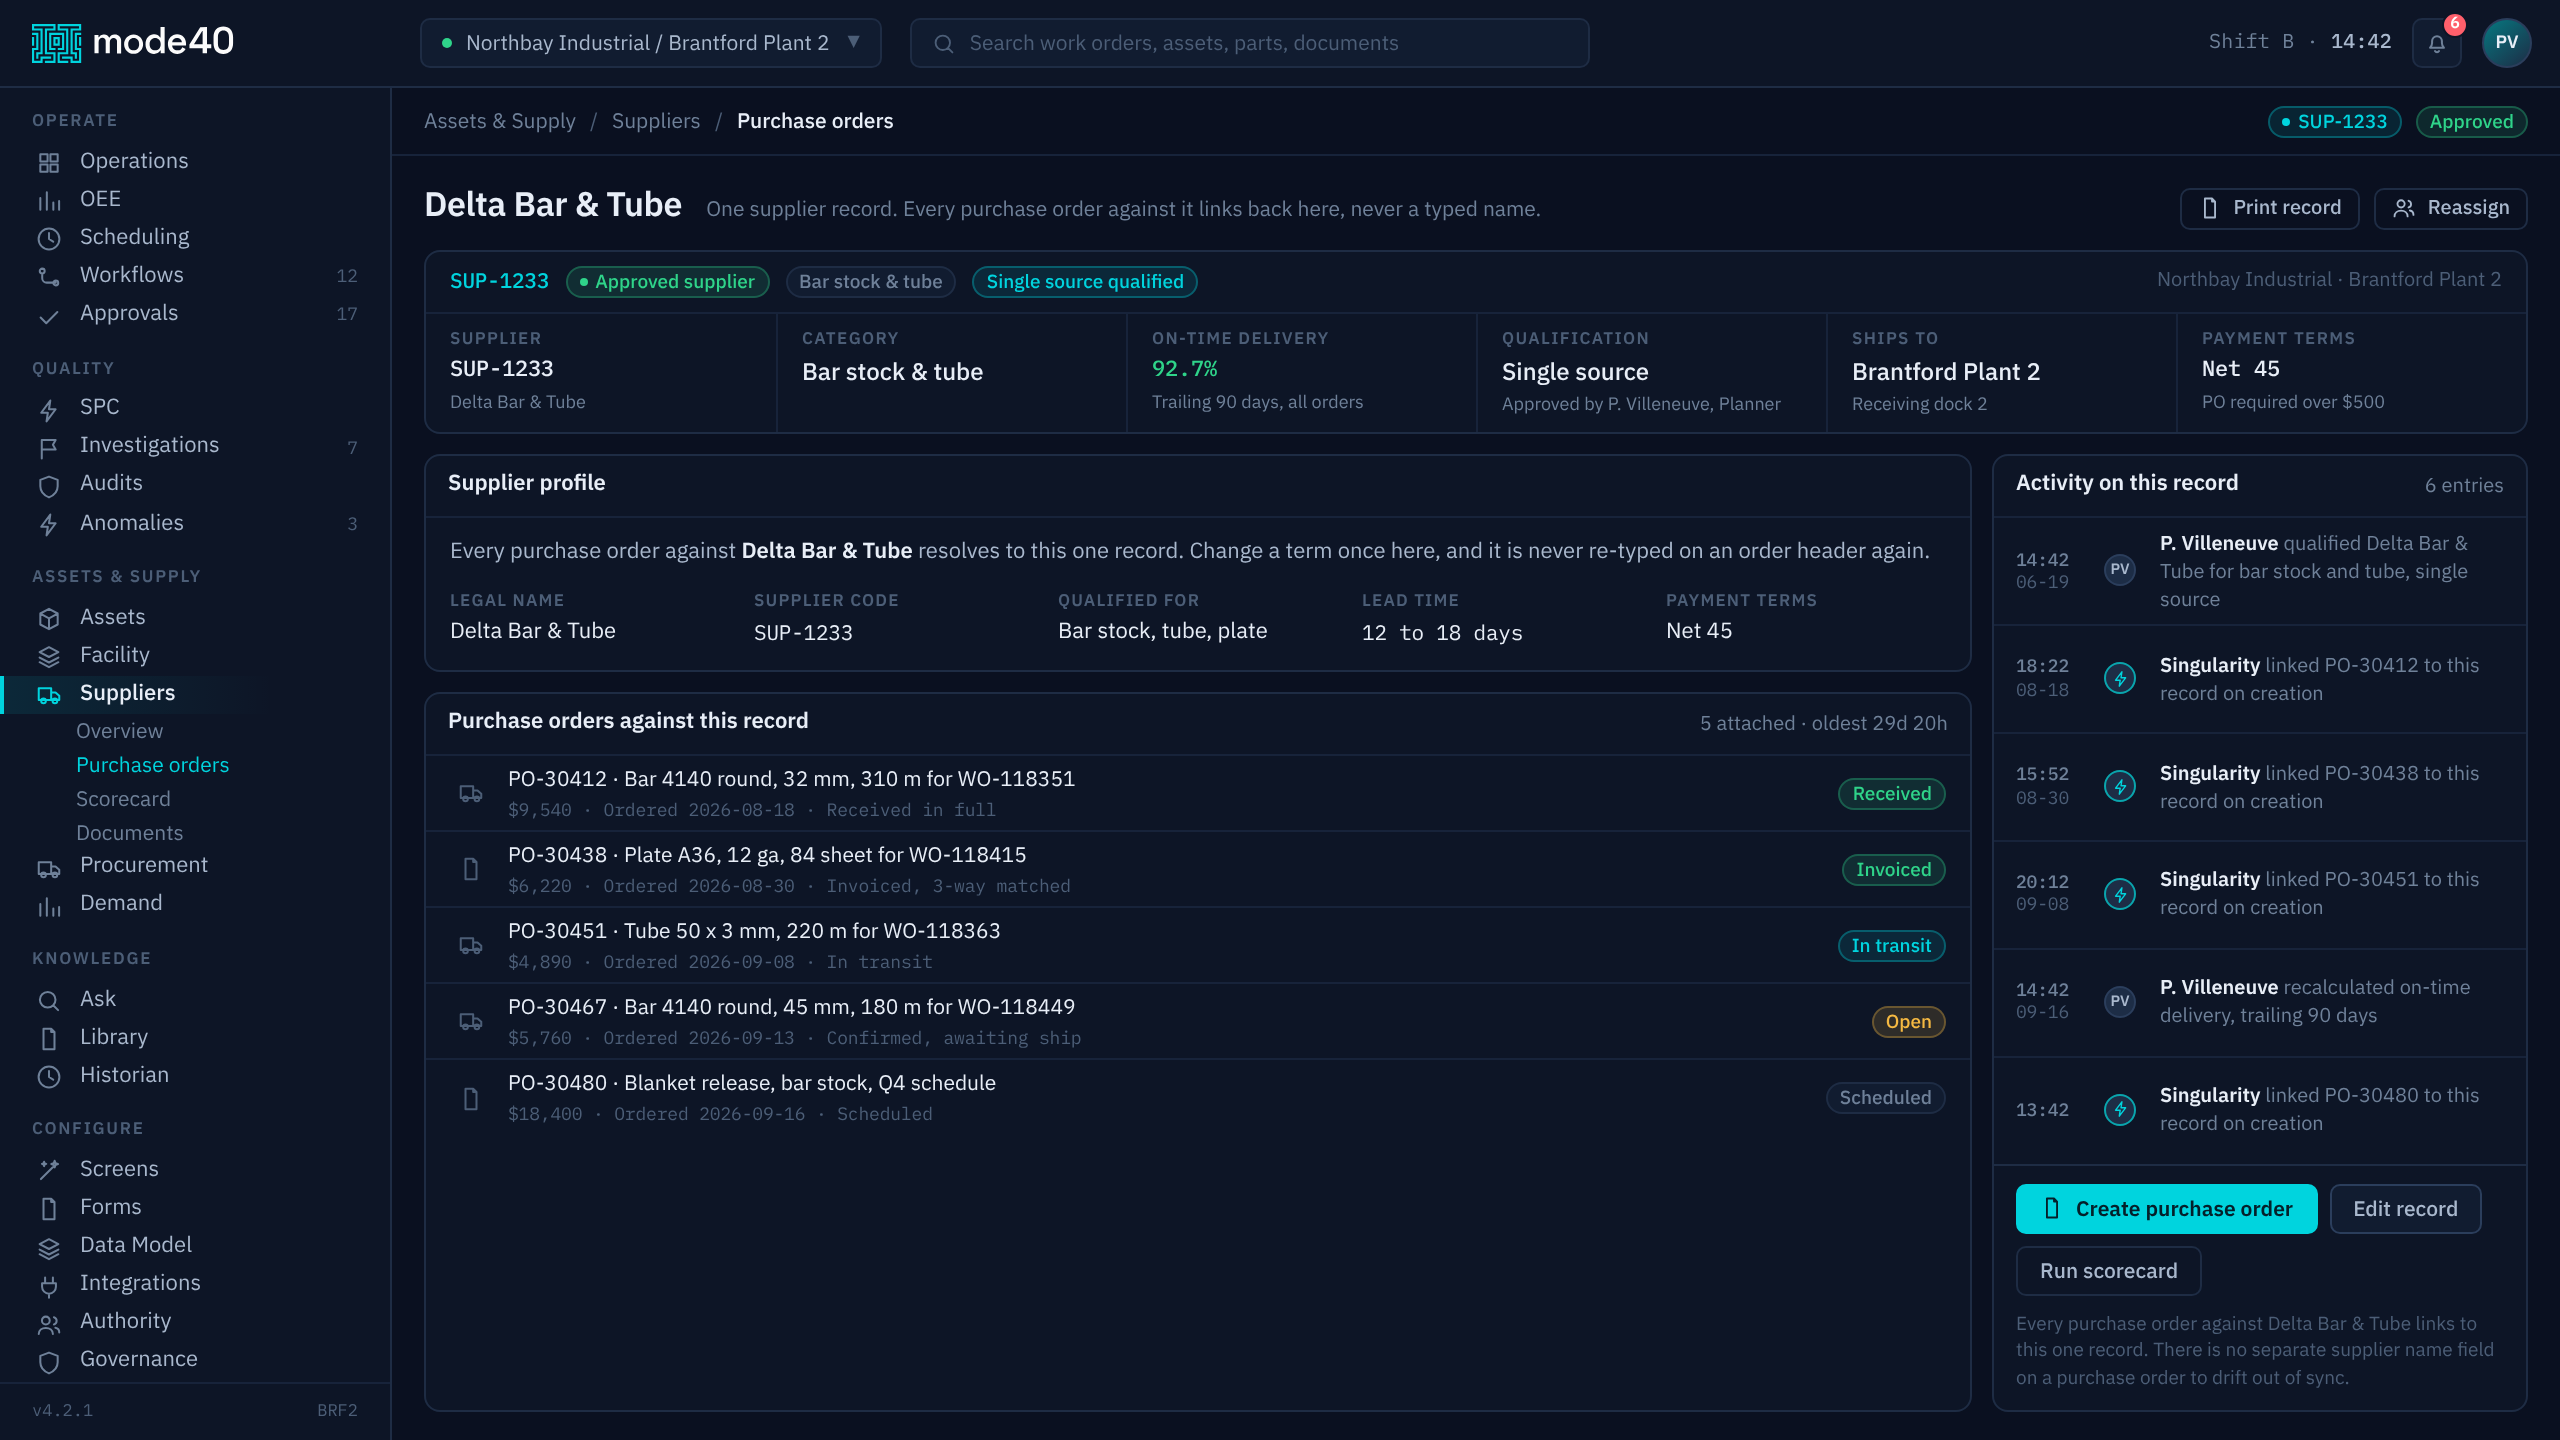This screenshot has width=2560, height=1440.
Task: Open SPC under Quality
Action: (196, 407)
